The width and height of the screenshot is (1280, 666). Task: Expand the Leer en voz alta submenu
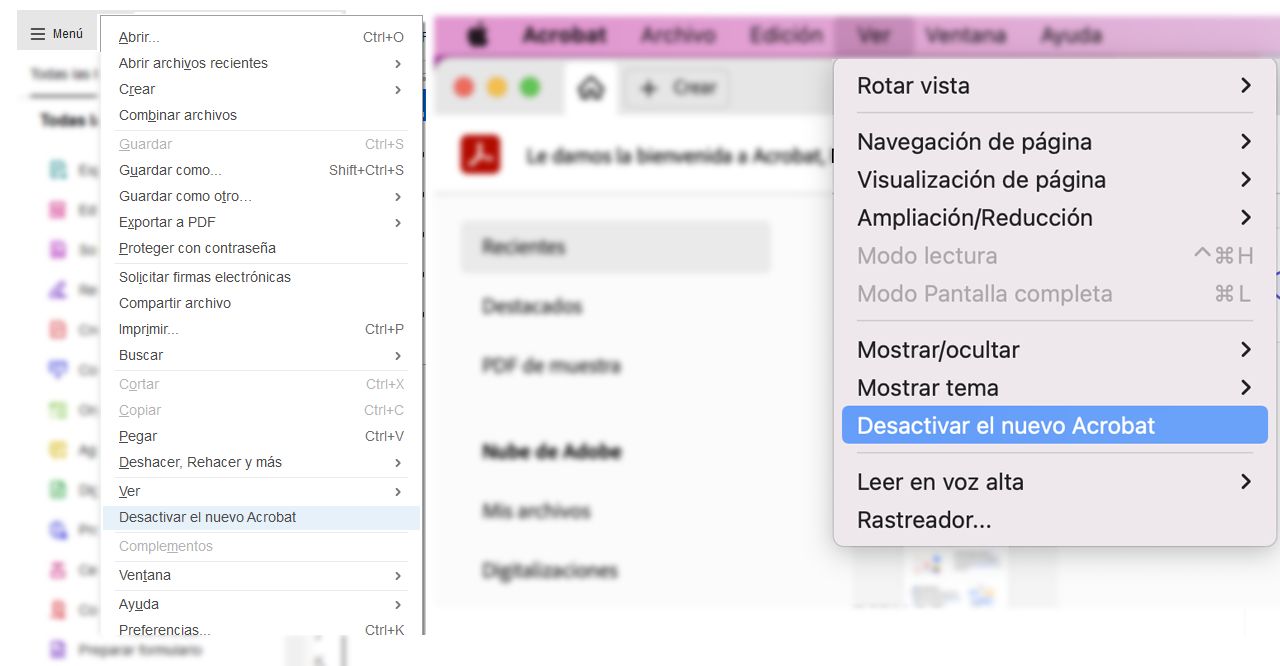tap(940, 482)
